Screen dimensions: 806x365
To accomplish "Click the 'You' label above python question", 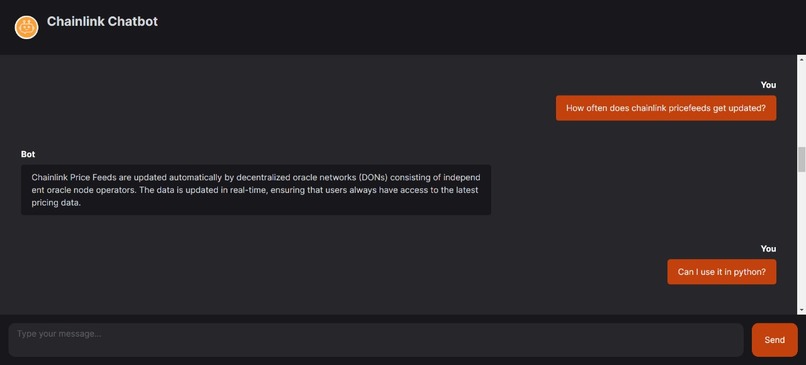I will tap(768, 249).
